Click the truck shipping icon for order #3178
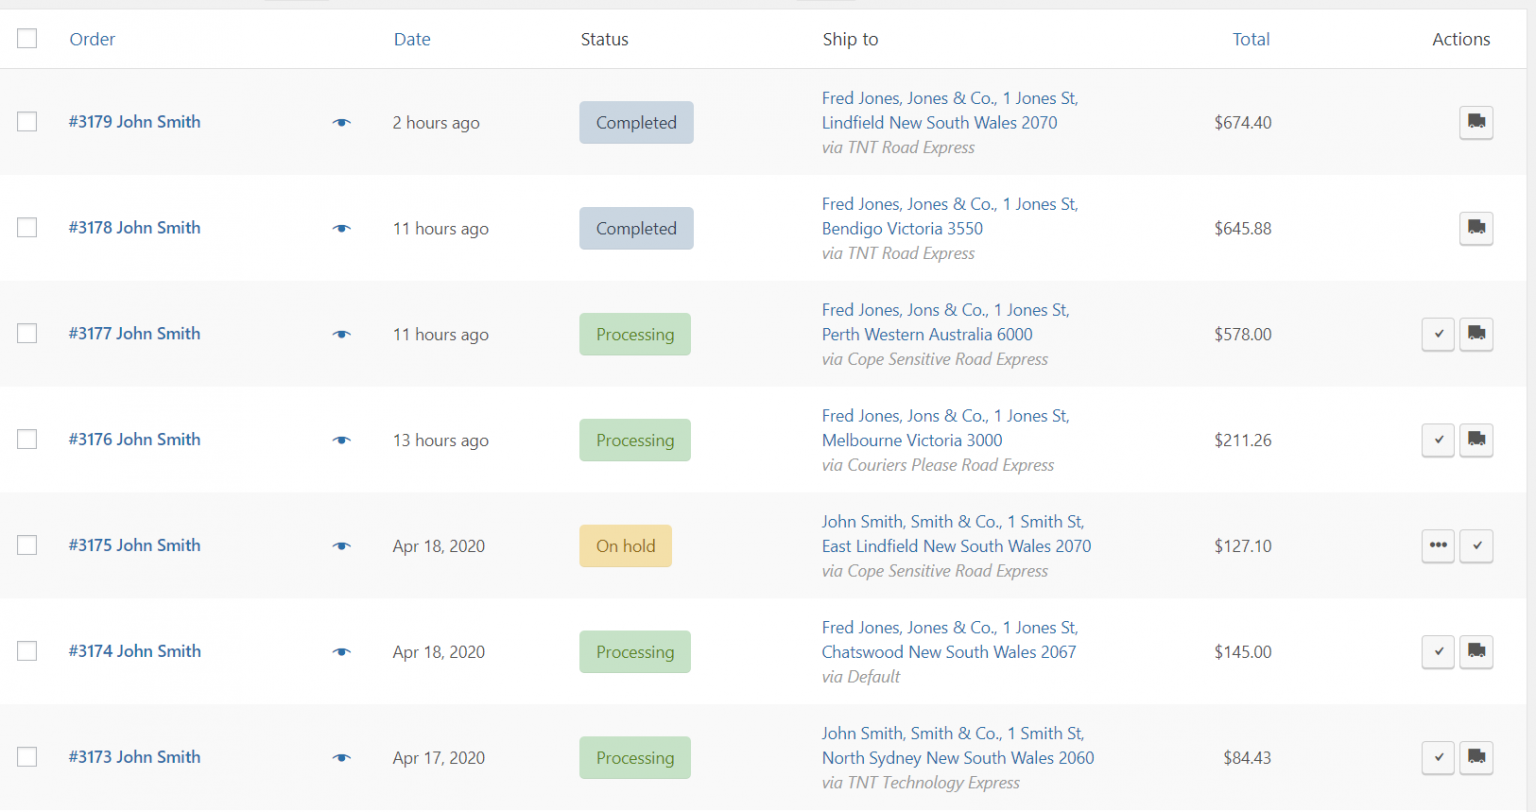This screenshot has width=1536, height=812. [1476, 228]
